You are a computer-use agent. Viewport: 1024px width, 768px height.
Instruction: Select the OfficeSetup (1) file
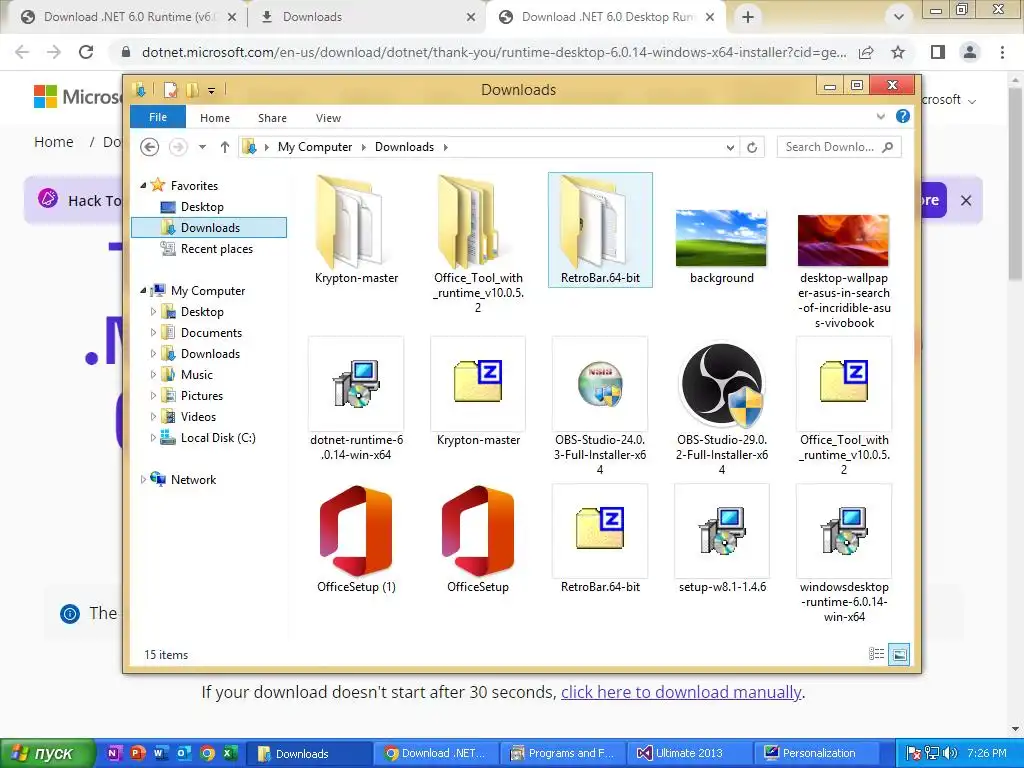click(356, 539)
